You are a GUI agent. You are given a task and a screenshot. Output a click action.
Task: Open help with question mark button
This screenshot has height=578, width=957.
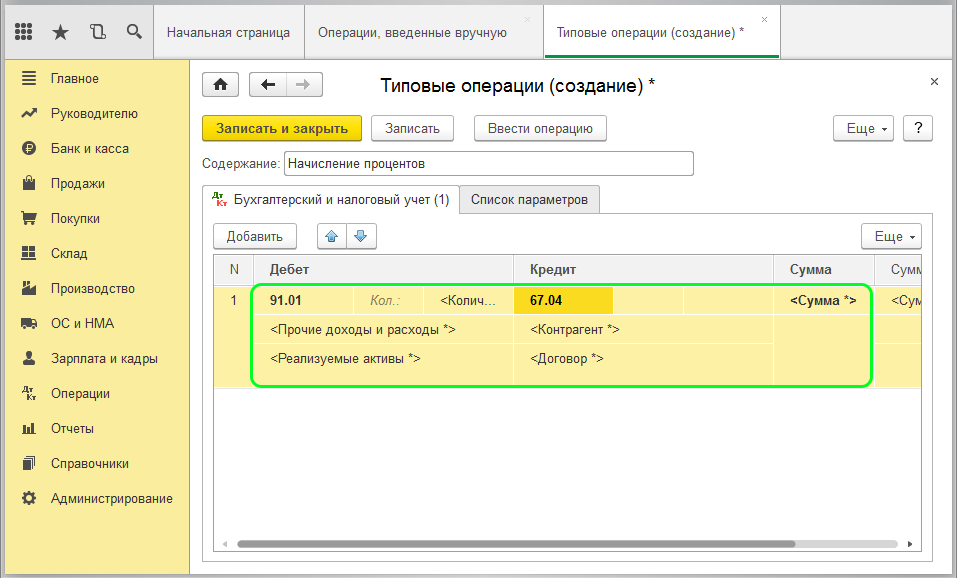pos(917,128)
